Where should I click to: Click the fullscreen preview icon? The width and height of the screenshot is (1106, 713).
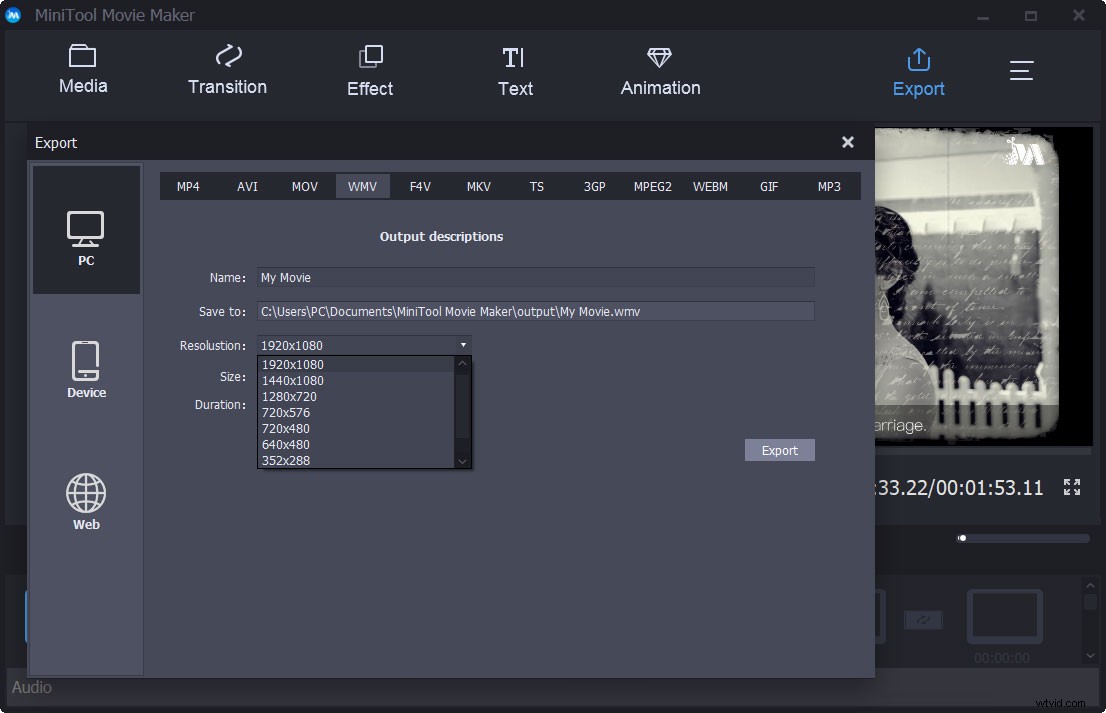tap(1071, 487)
